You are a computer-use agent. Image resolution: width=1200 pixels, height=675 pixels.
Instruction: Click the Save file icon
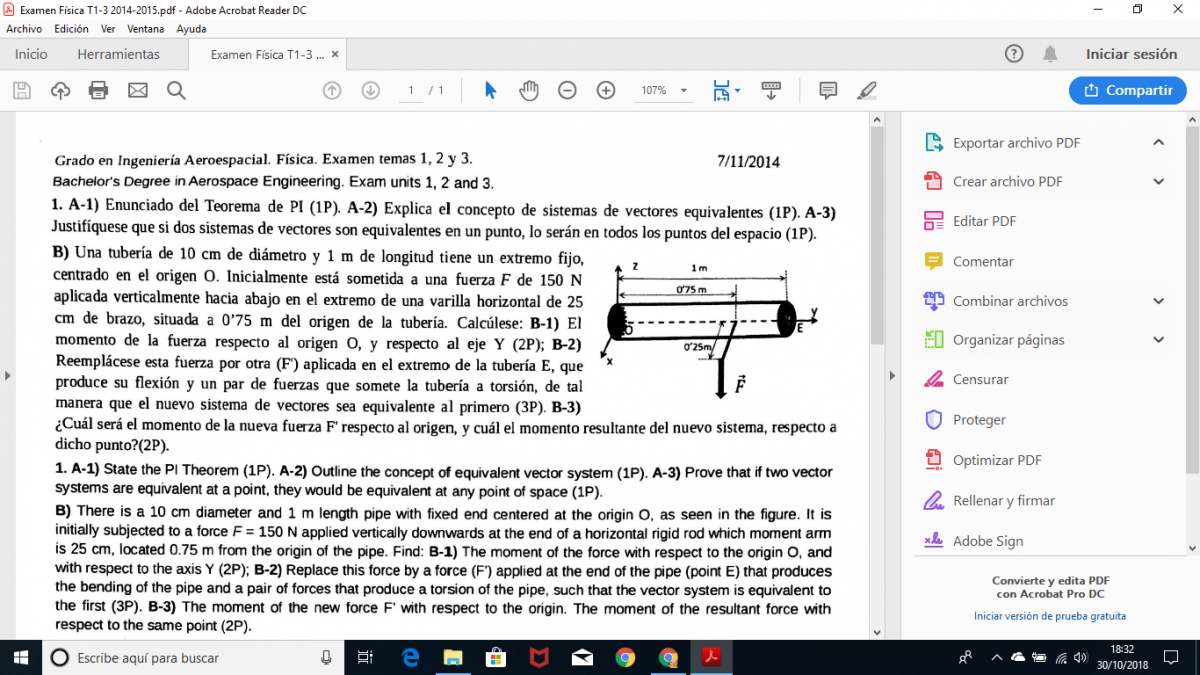pyautogui.click(x=21, y=91)
